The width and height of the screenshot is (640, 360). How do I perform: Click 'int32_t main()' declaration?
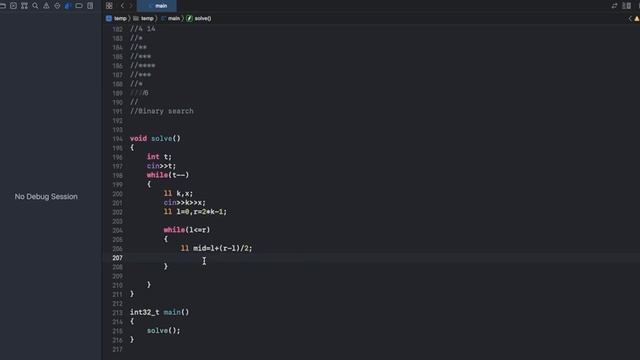pyautogui.click(x=160, y=312)
